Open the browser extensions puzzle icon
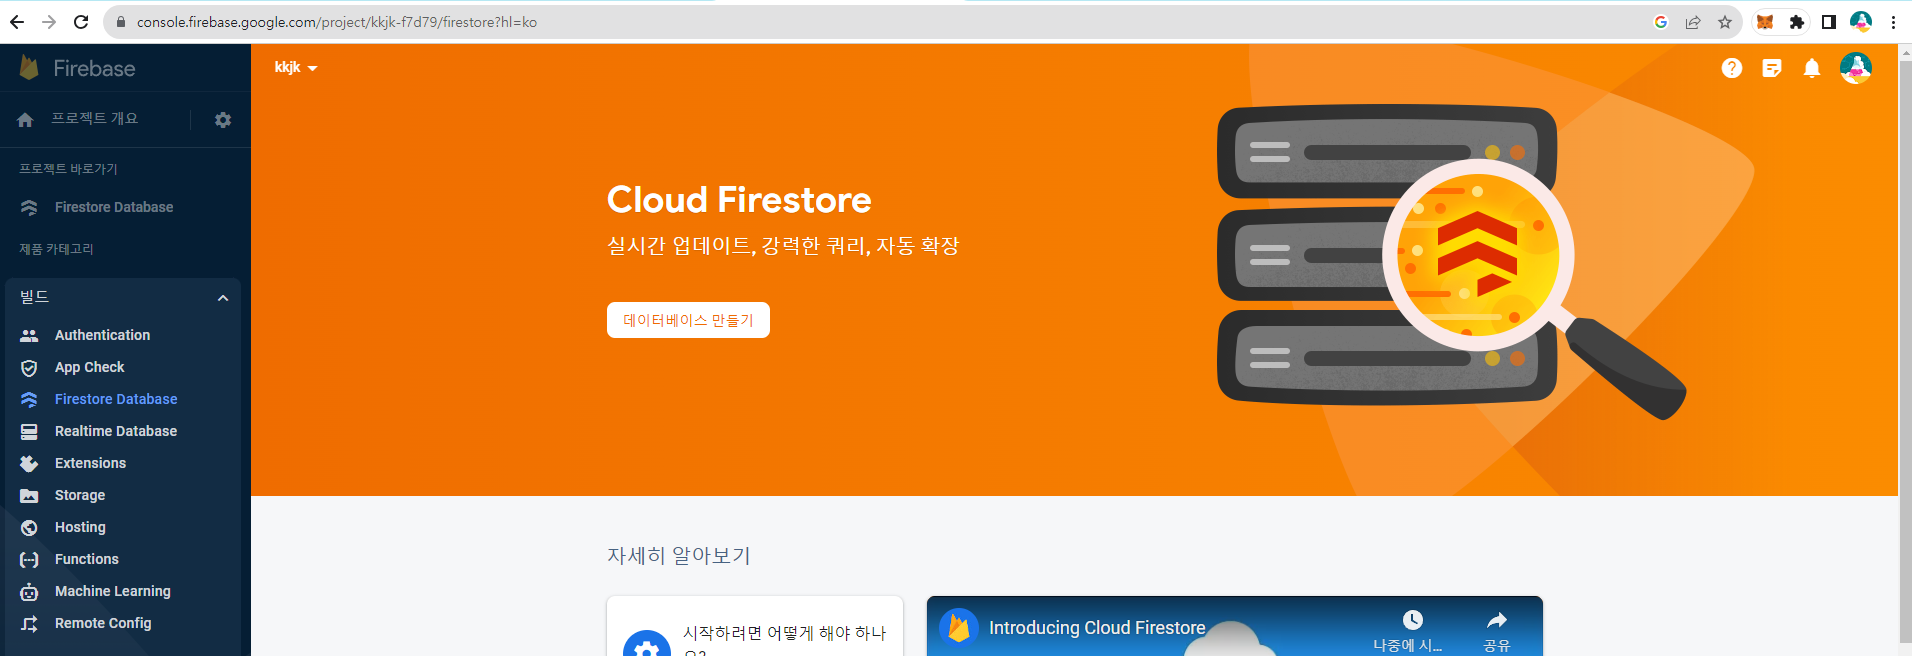 [1797, 22]
